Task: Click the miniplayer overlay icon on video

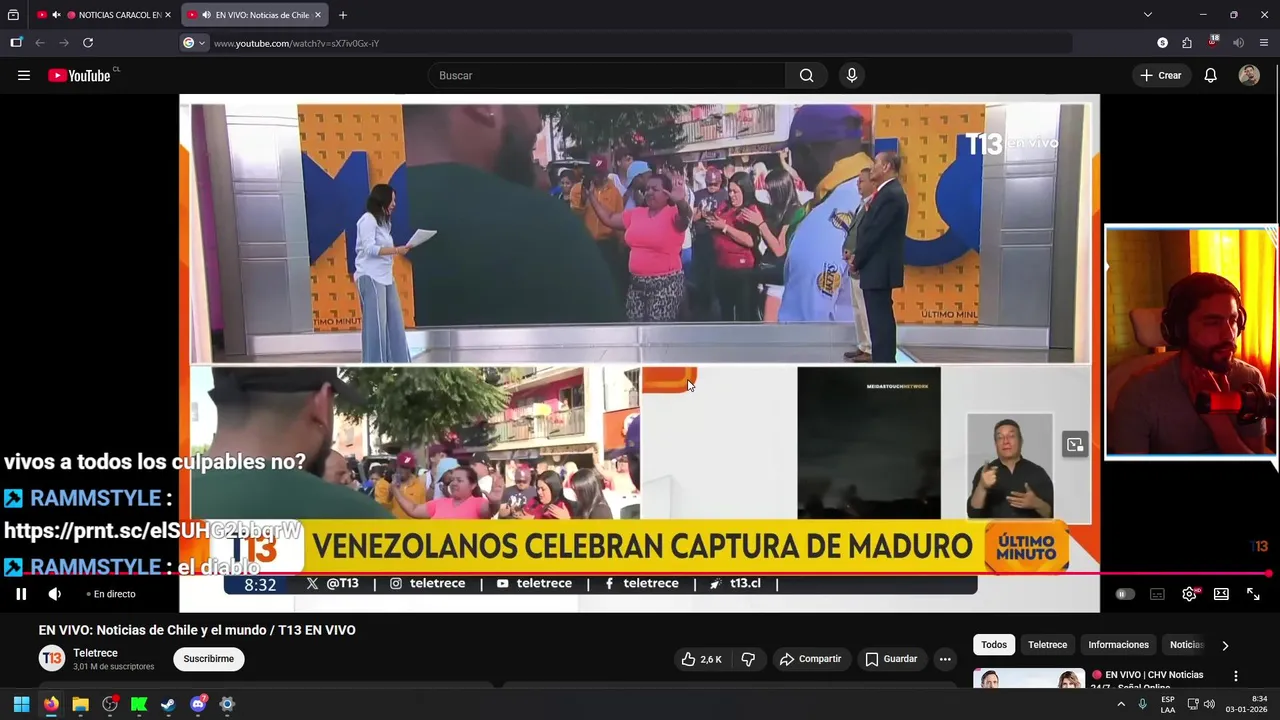Action: coord(1075,445)
